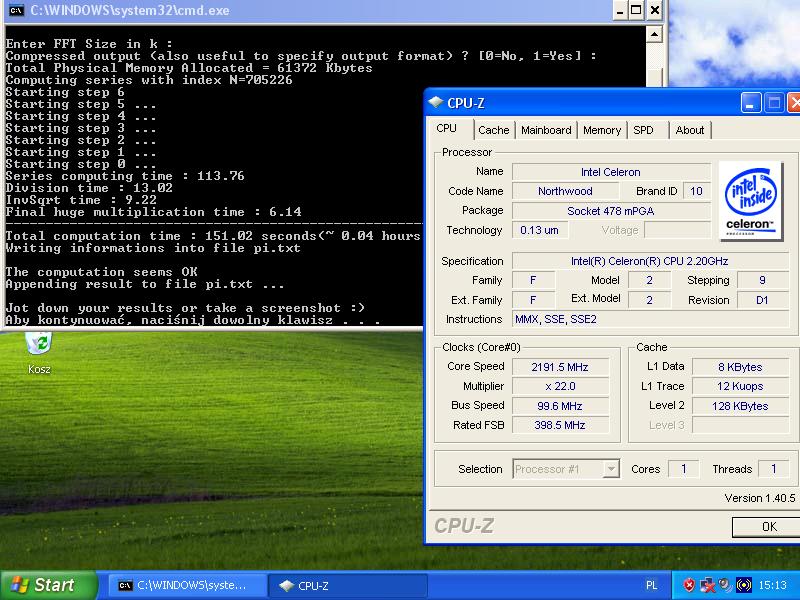The height and width of the screenshot is (600, 800).
Task: Click the Revision value 'D1'
Action: (763, 300)
